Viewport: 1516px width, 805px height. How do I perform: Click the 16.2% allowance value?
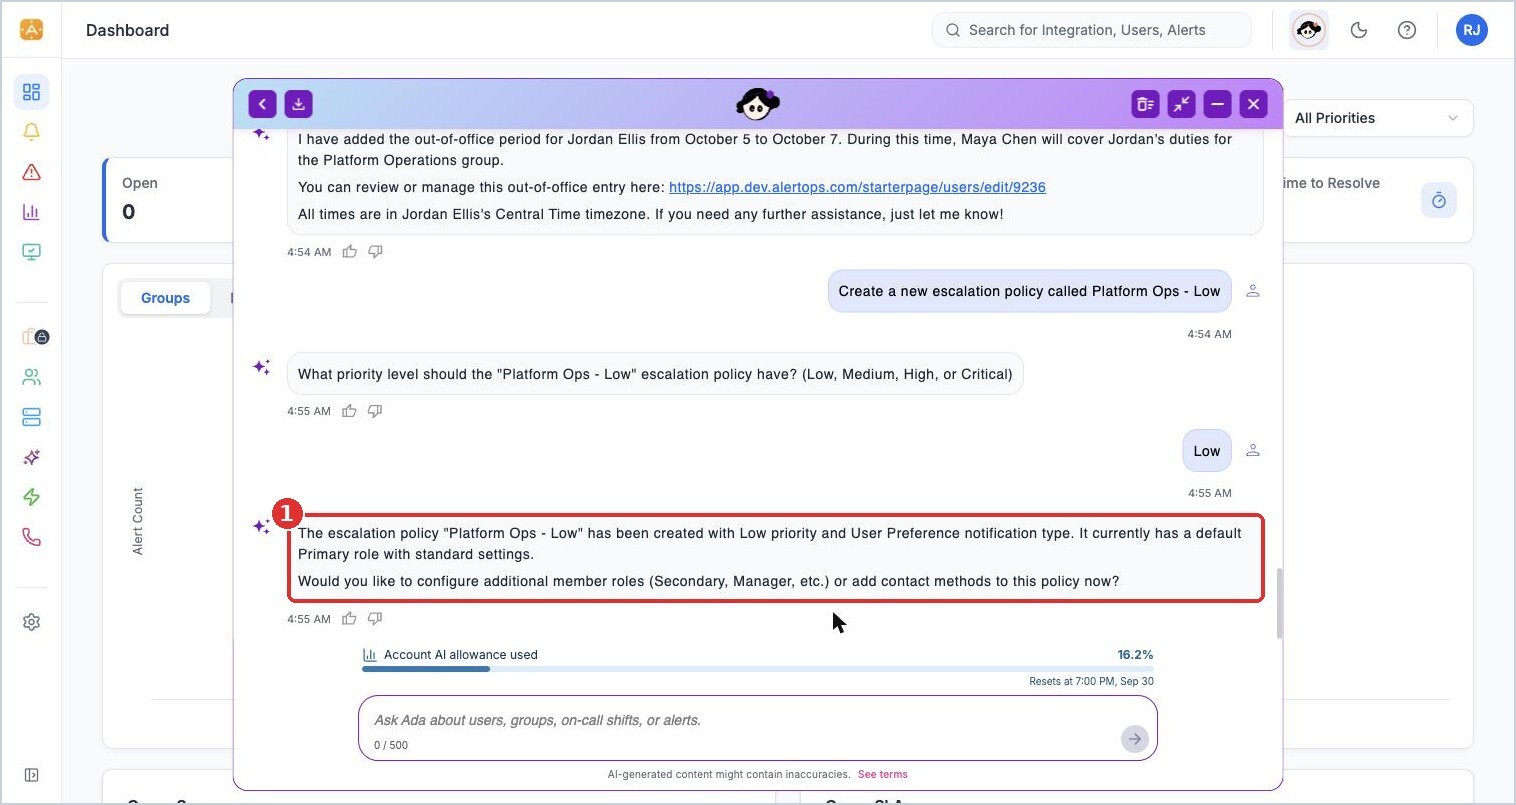[x=1135, y=655]
